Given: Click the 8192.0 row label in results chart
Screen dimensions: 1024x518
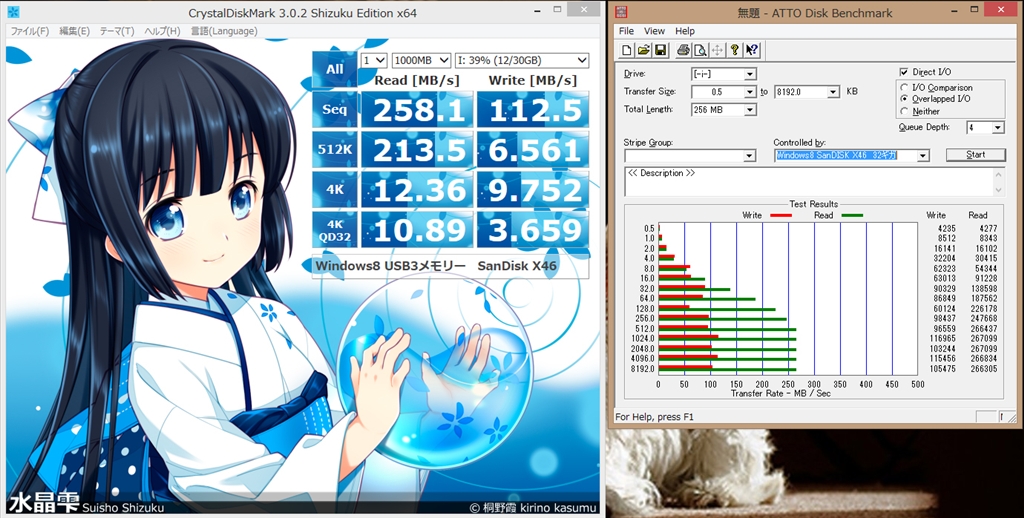Looking at the screenshot, I should 643,368.
